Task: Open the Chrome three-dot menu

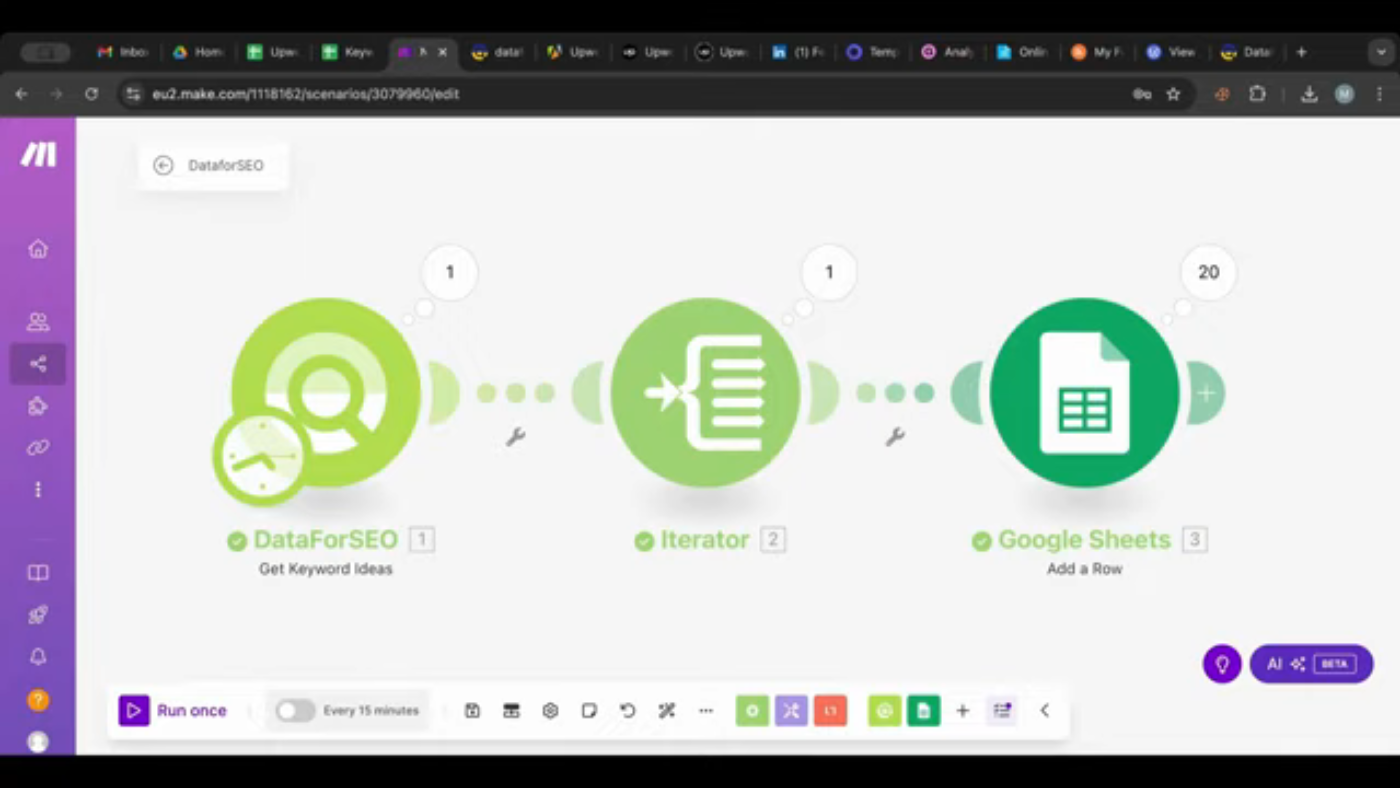Action: [x=1379, y=94]
